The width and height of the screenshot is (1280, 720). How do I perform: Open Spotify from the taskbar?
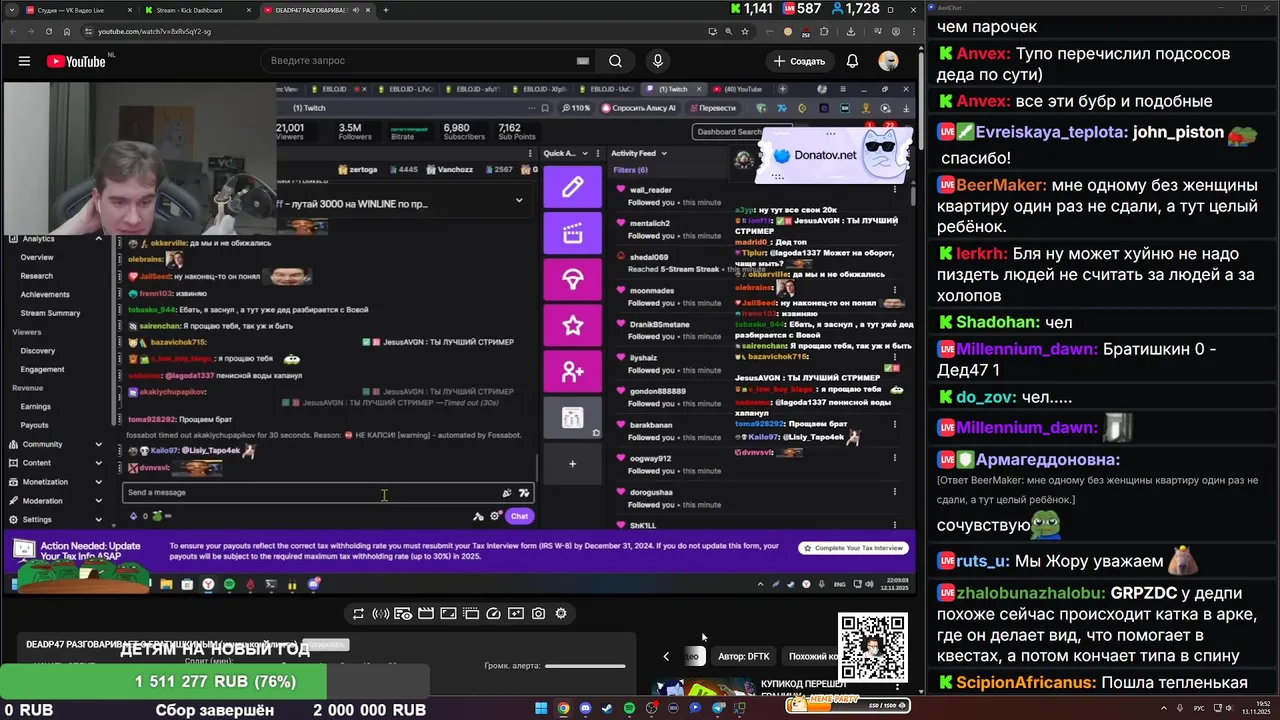coord(629,708)
